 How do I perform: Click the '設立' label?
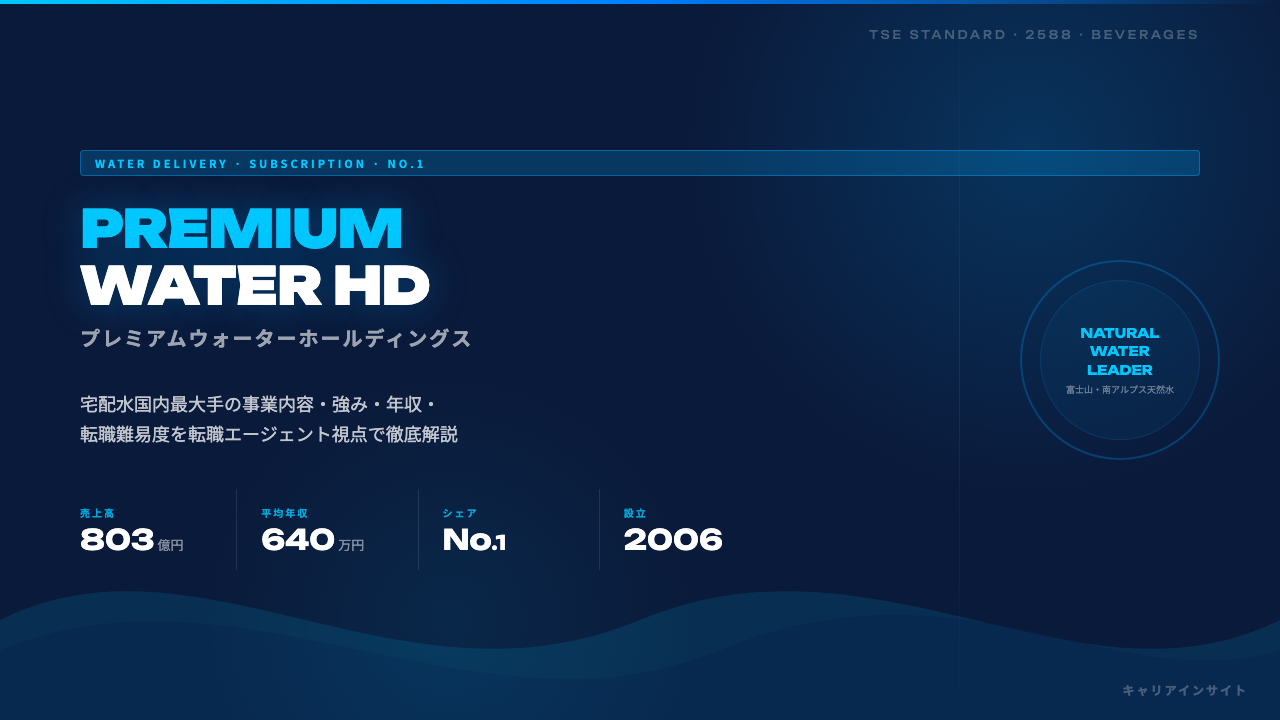635,513
